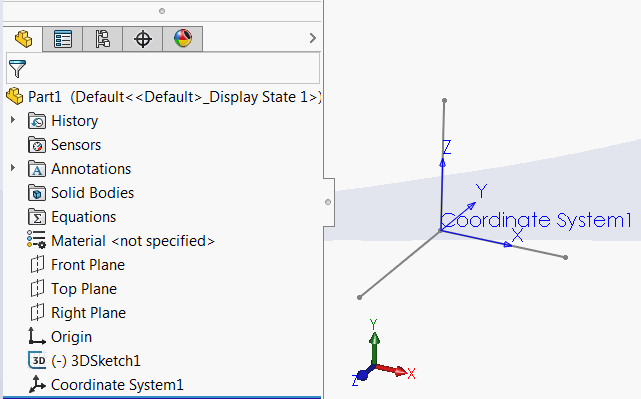The image size is (641, 399).
Task: Click into the tree filter search field
Action: click(163, 68)
